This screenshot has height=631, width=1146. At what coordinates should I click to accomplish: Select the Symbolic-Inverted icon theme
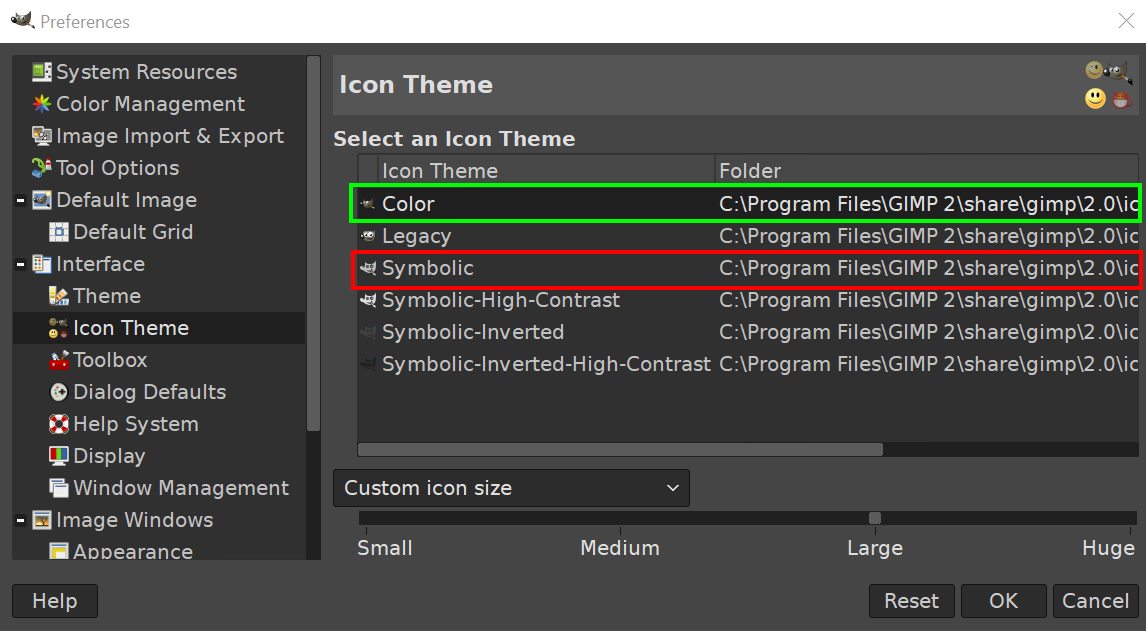472,331
